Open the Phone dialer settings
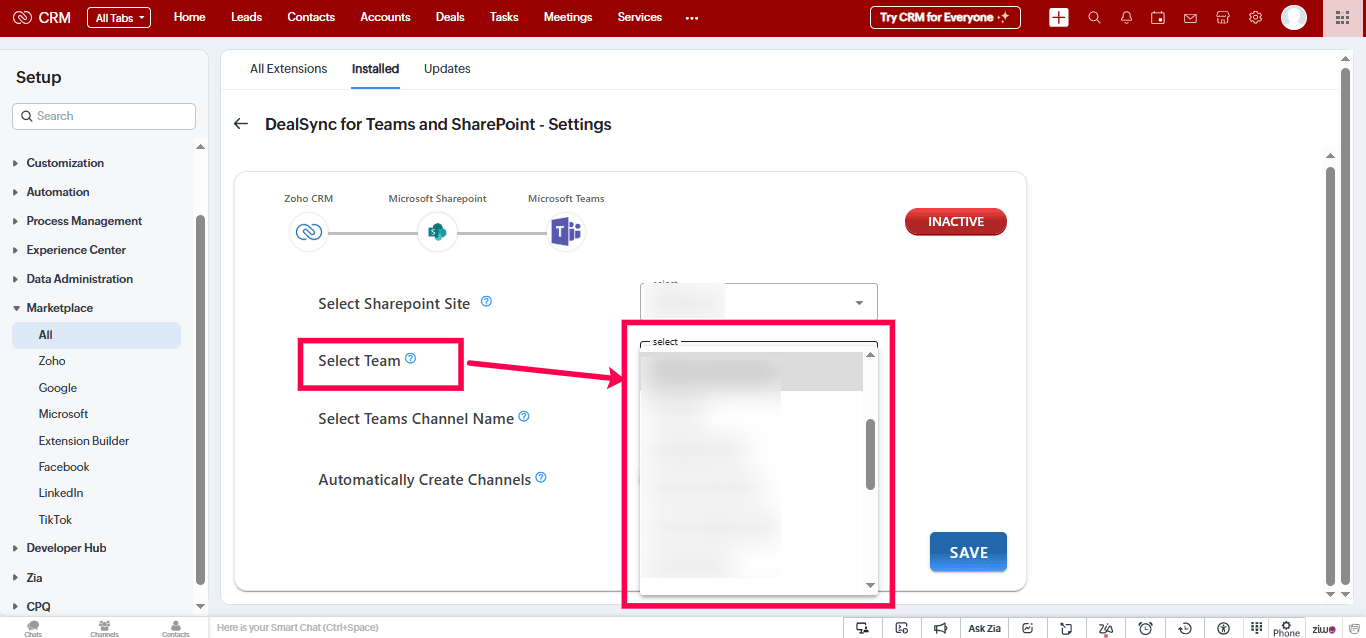Image resolution: width=1366 pixels, height=638 pixels. point(1286,628)
